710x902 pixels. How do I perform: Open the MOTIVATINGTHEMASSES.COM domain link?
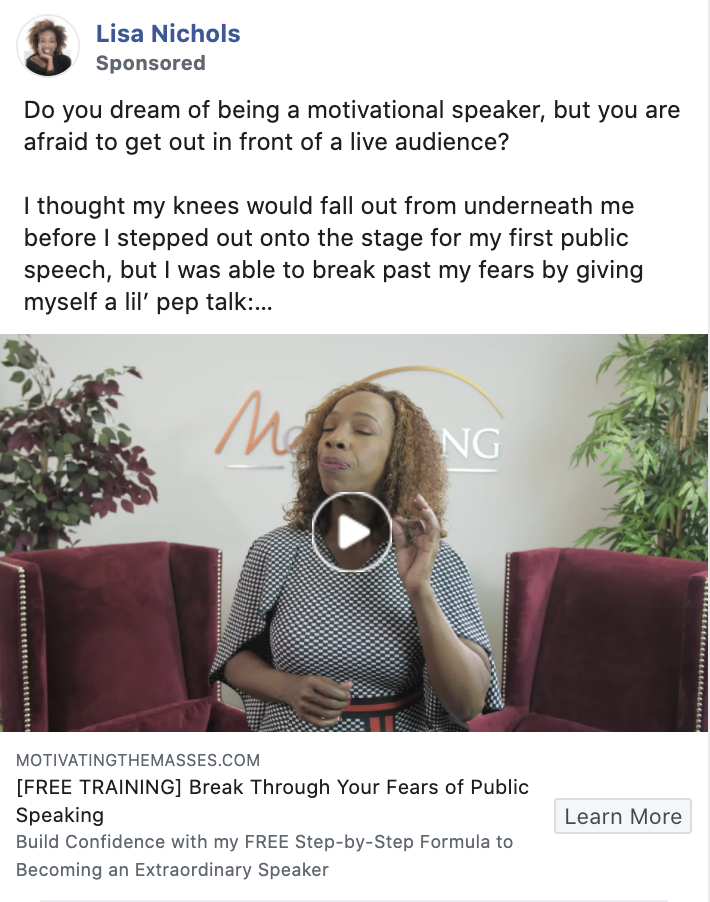pos(138,760)
